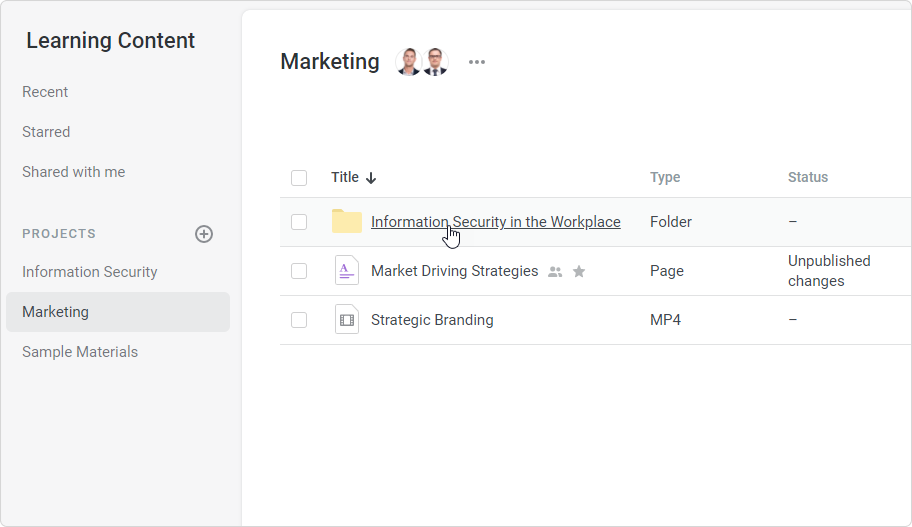The width and height of the screenshot is (912, 527).
Task: Open the Information Security in the Workplace link
Action: (496, 222)
